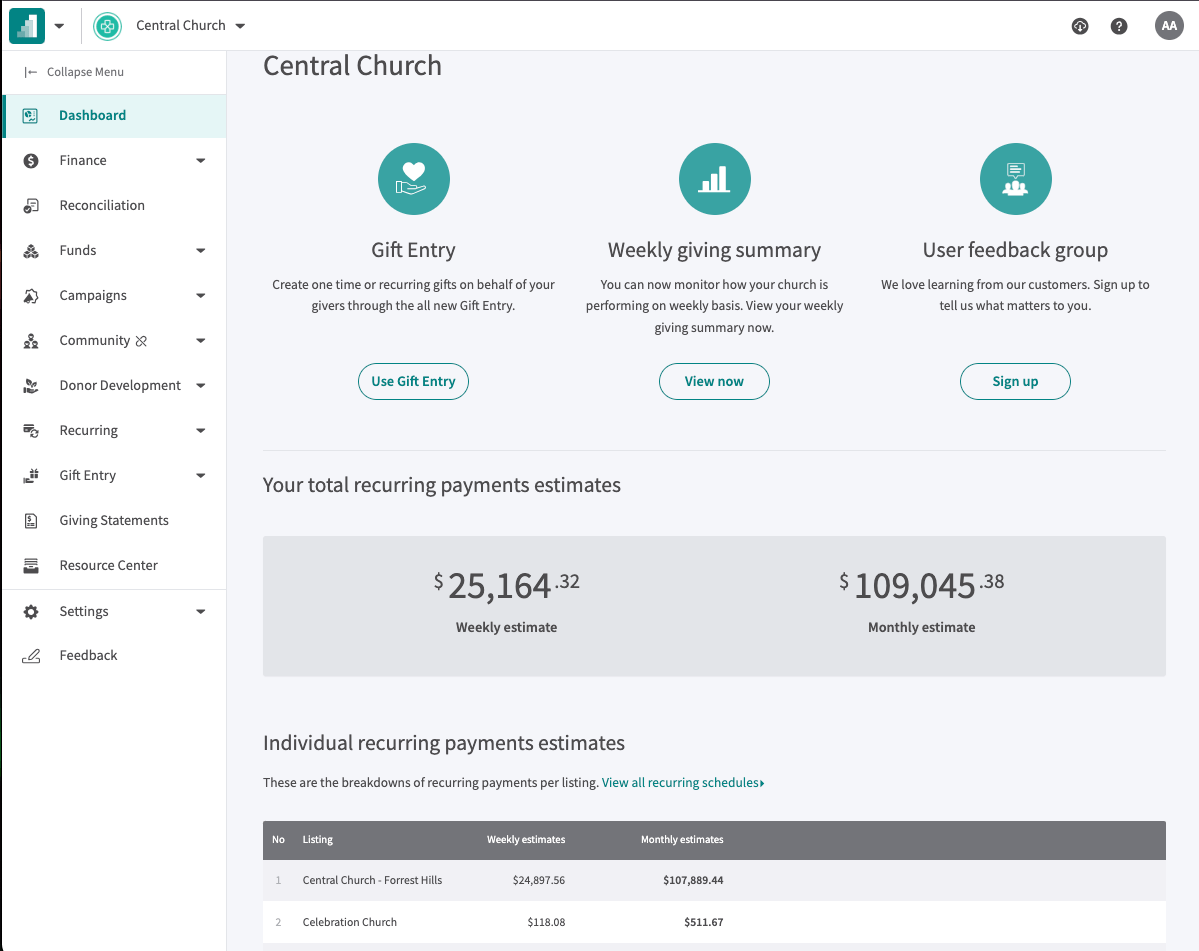Open the View all recurring schedules link
The height and width of the screenshot is (951, 1199).
(682, 783)
